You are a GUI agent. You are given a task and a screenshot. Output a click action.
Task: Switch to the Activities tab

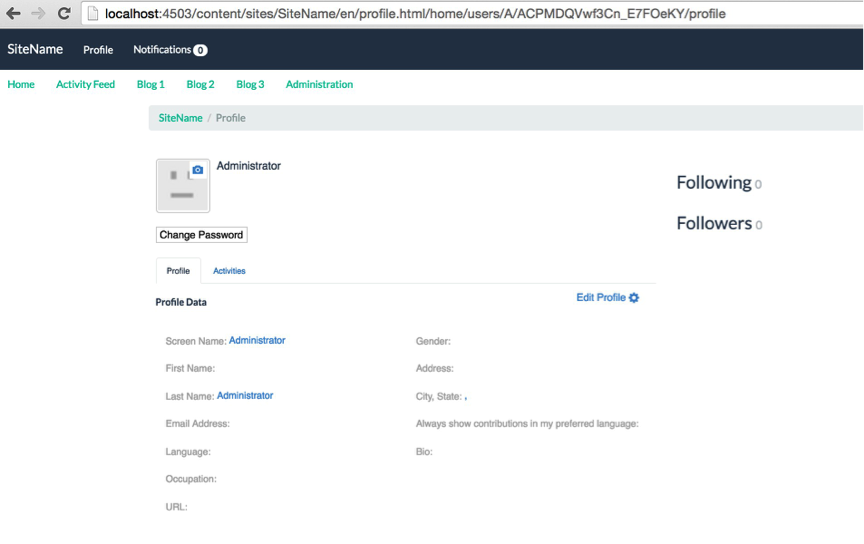229,271
